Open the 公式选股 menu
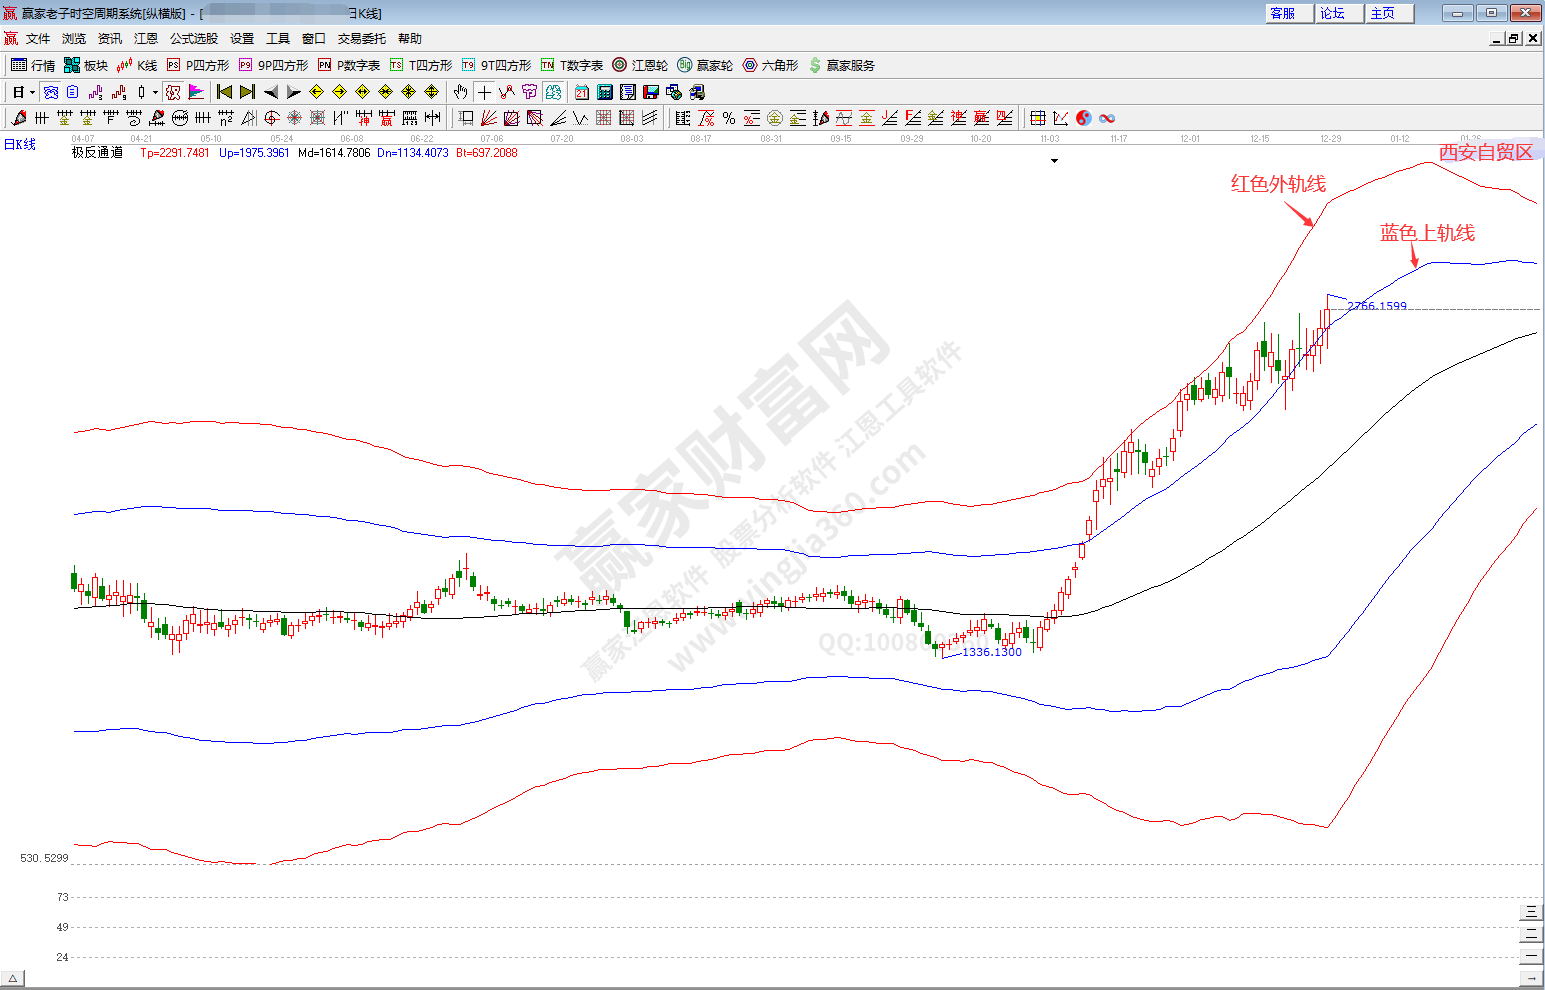The image size is (1545, 990). point(193,39)
